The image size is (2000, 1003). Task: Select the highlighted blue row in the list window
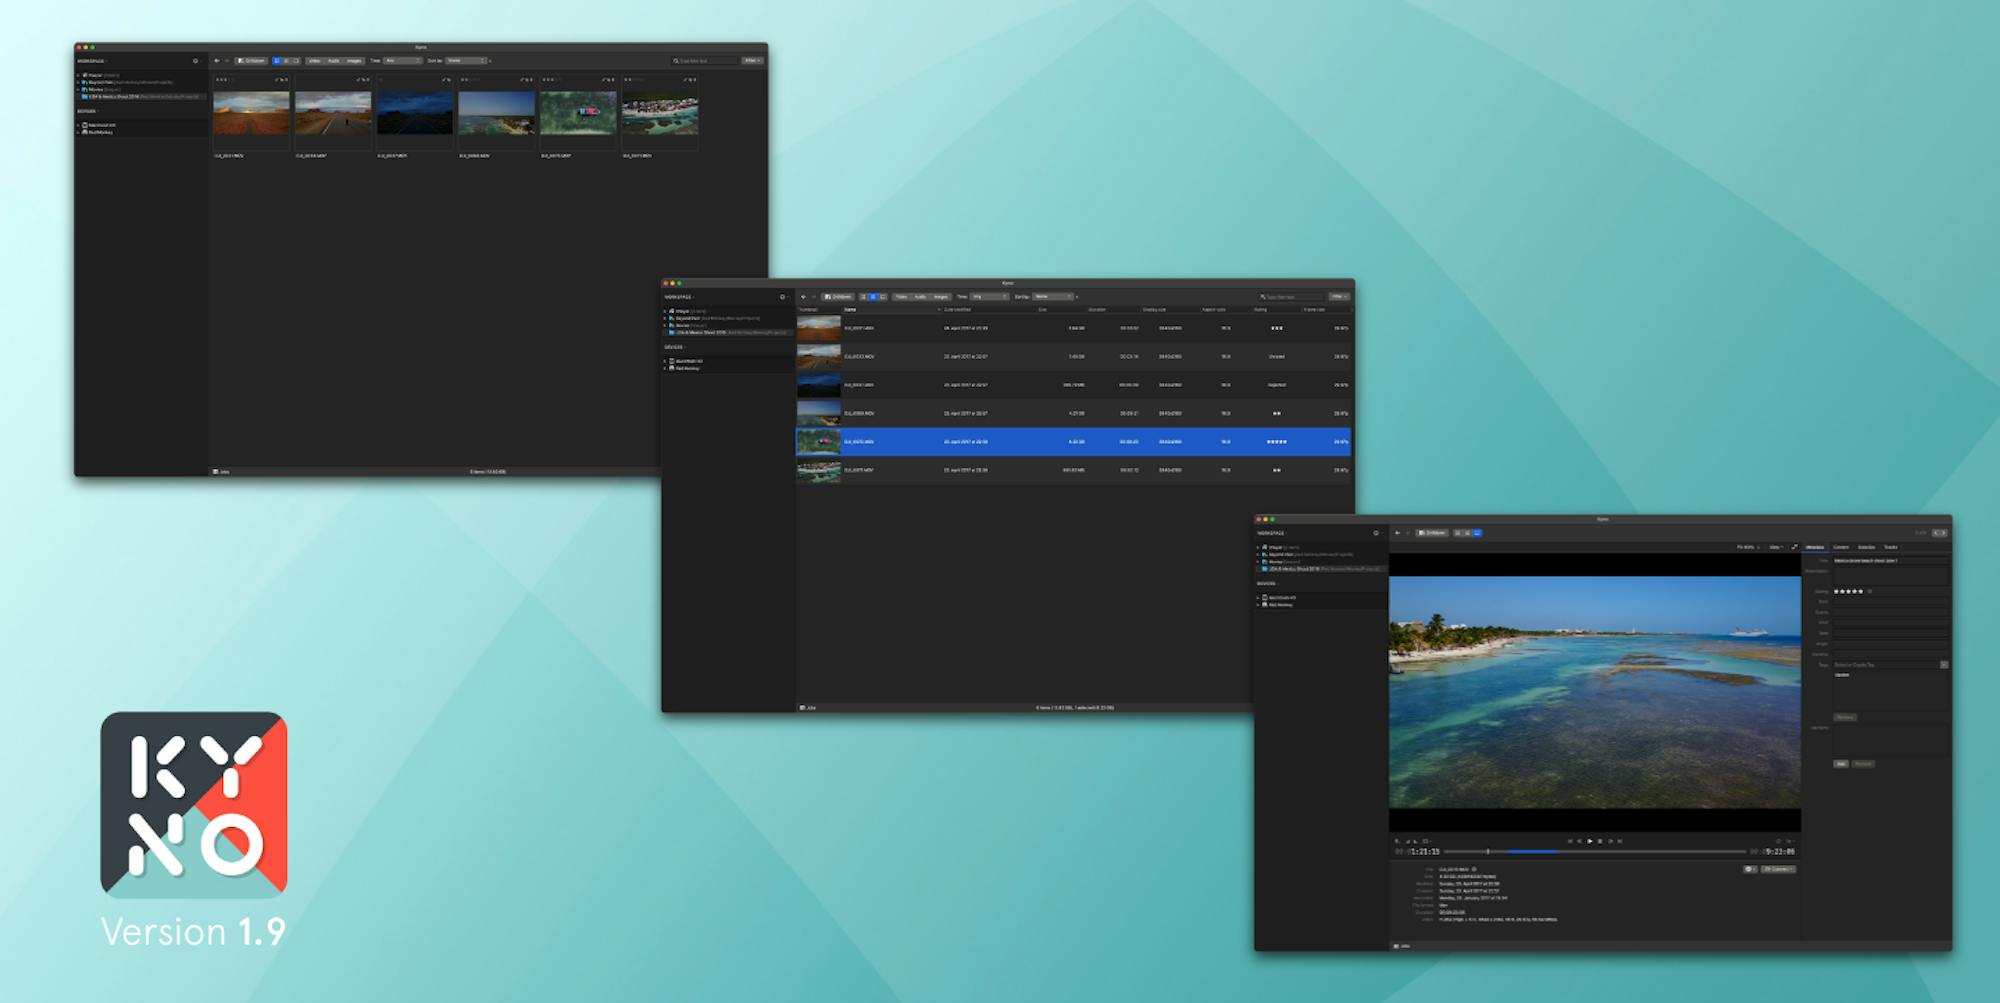[x=1073, y=441]
